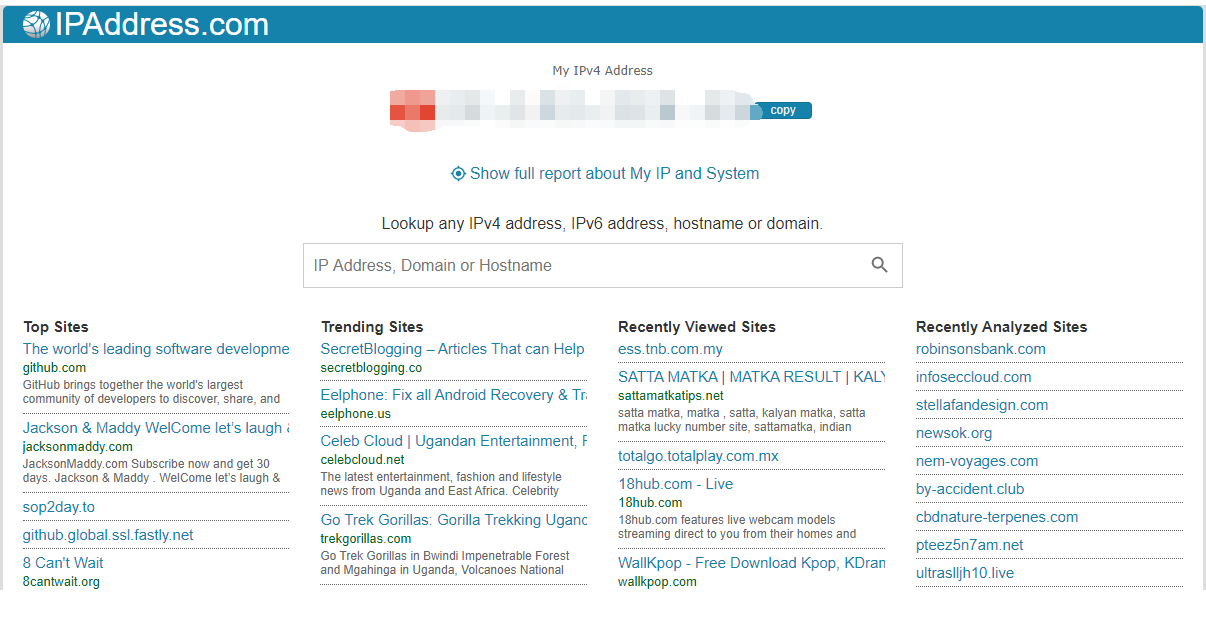Click the Trending Sites heading
This screenshot has width=1206, height=640.
[372, 327]
